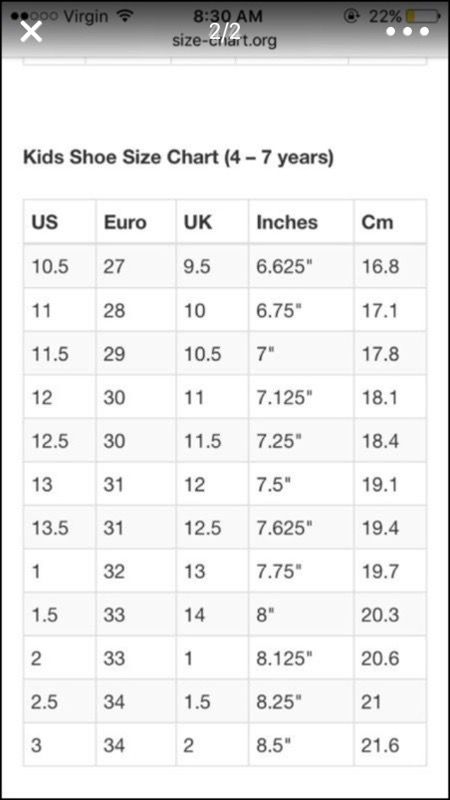Select the Kids Shoe Size Chart heading
450x800 pixels.
[x=178, y=157]
